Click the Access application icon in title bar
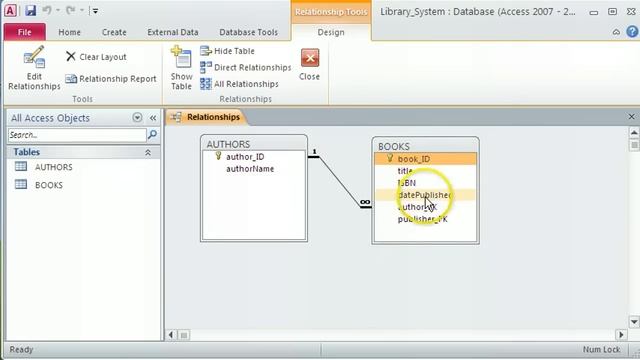 [x=10, y=11]
